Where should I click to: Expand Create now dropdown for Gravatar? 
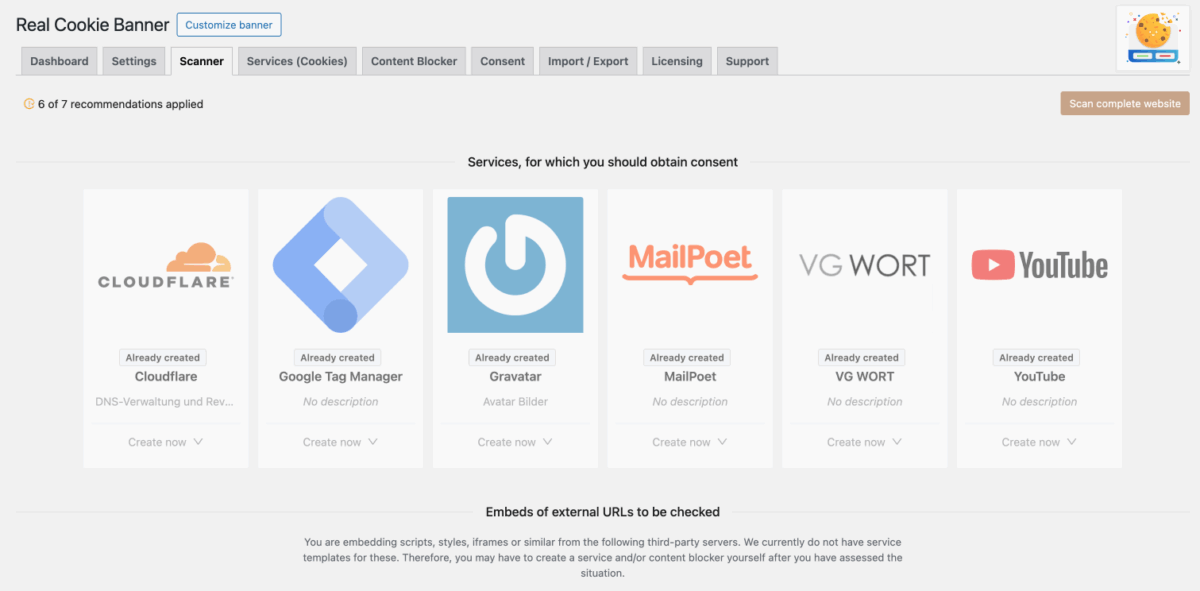pyautogui.click(x=515, y=442)
